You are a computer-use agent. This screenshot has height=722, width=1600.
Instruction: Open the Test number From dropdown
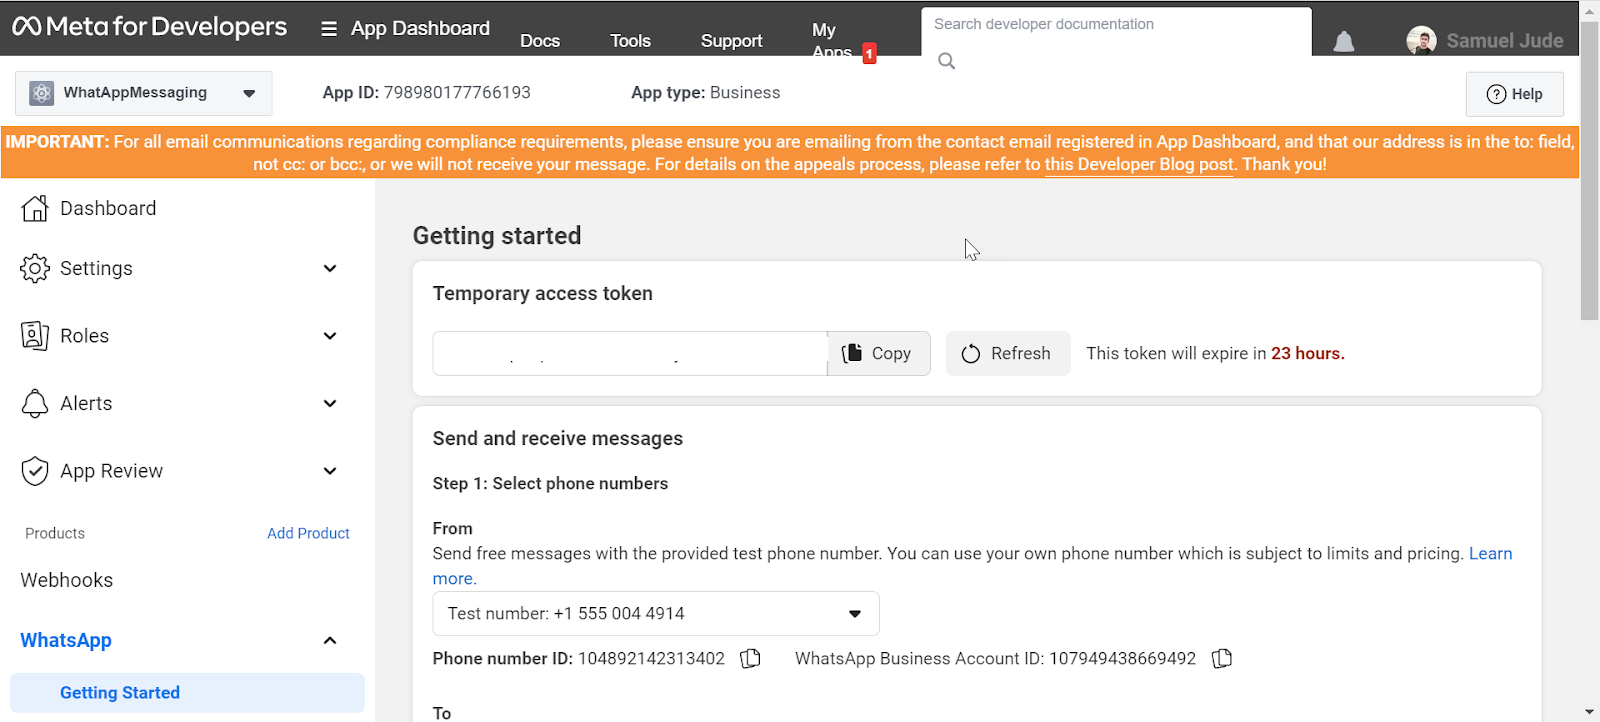656,614
